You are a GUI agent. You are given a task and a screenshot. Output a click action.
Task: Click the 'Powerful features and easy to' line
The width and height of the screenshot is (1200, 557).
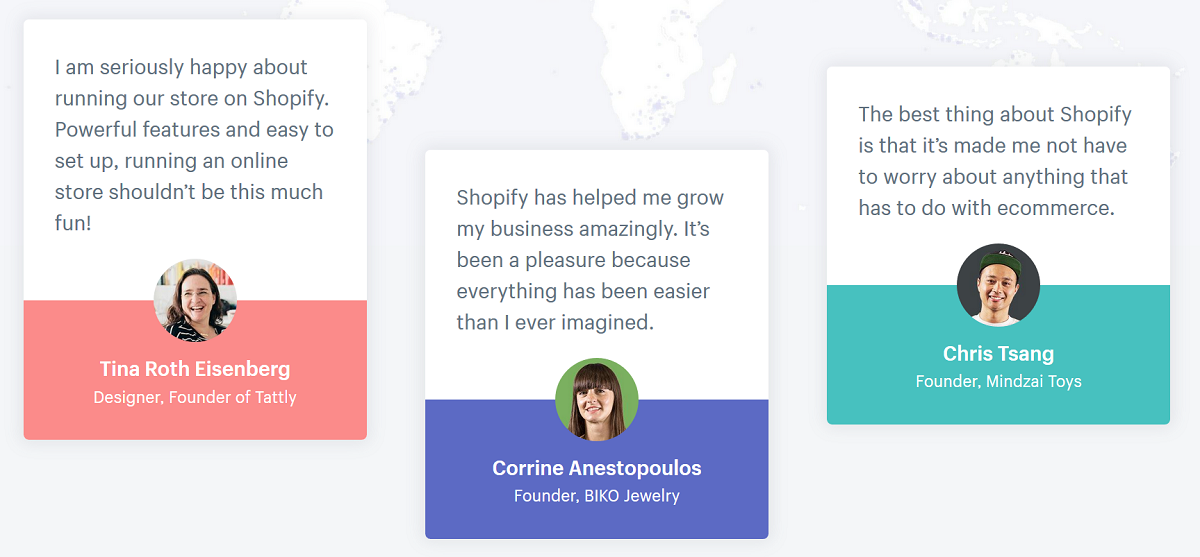tap(194, 129)
